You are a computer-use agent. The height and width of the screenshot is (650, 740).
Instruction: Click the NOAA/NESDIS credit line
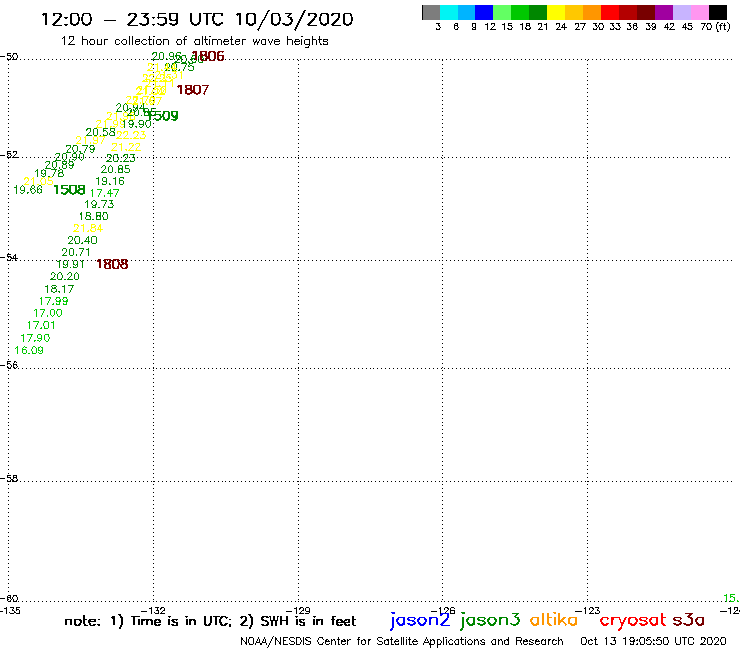402,642
